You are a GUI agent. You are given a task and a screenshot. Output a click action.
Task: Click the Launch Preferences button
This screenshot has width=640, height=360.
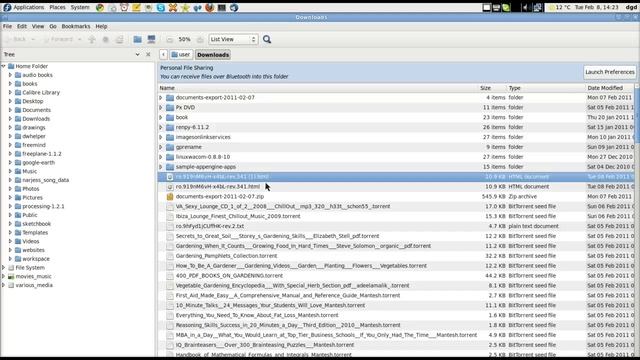[610, 72]
